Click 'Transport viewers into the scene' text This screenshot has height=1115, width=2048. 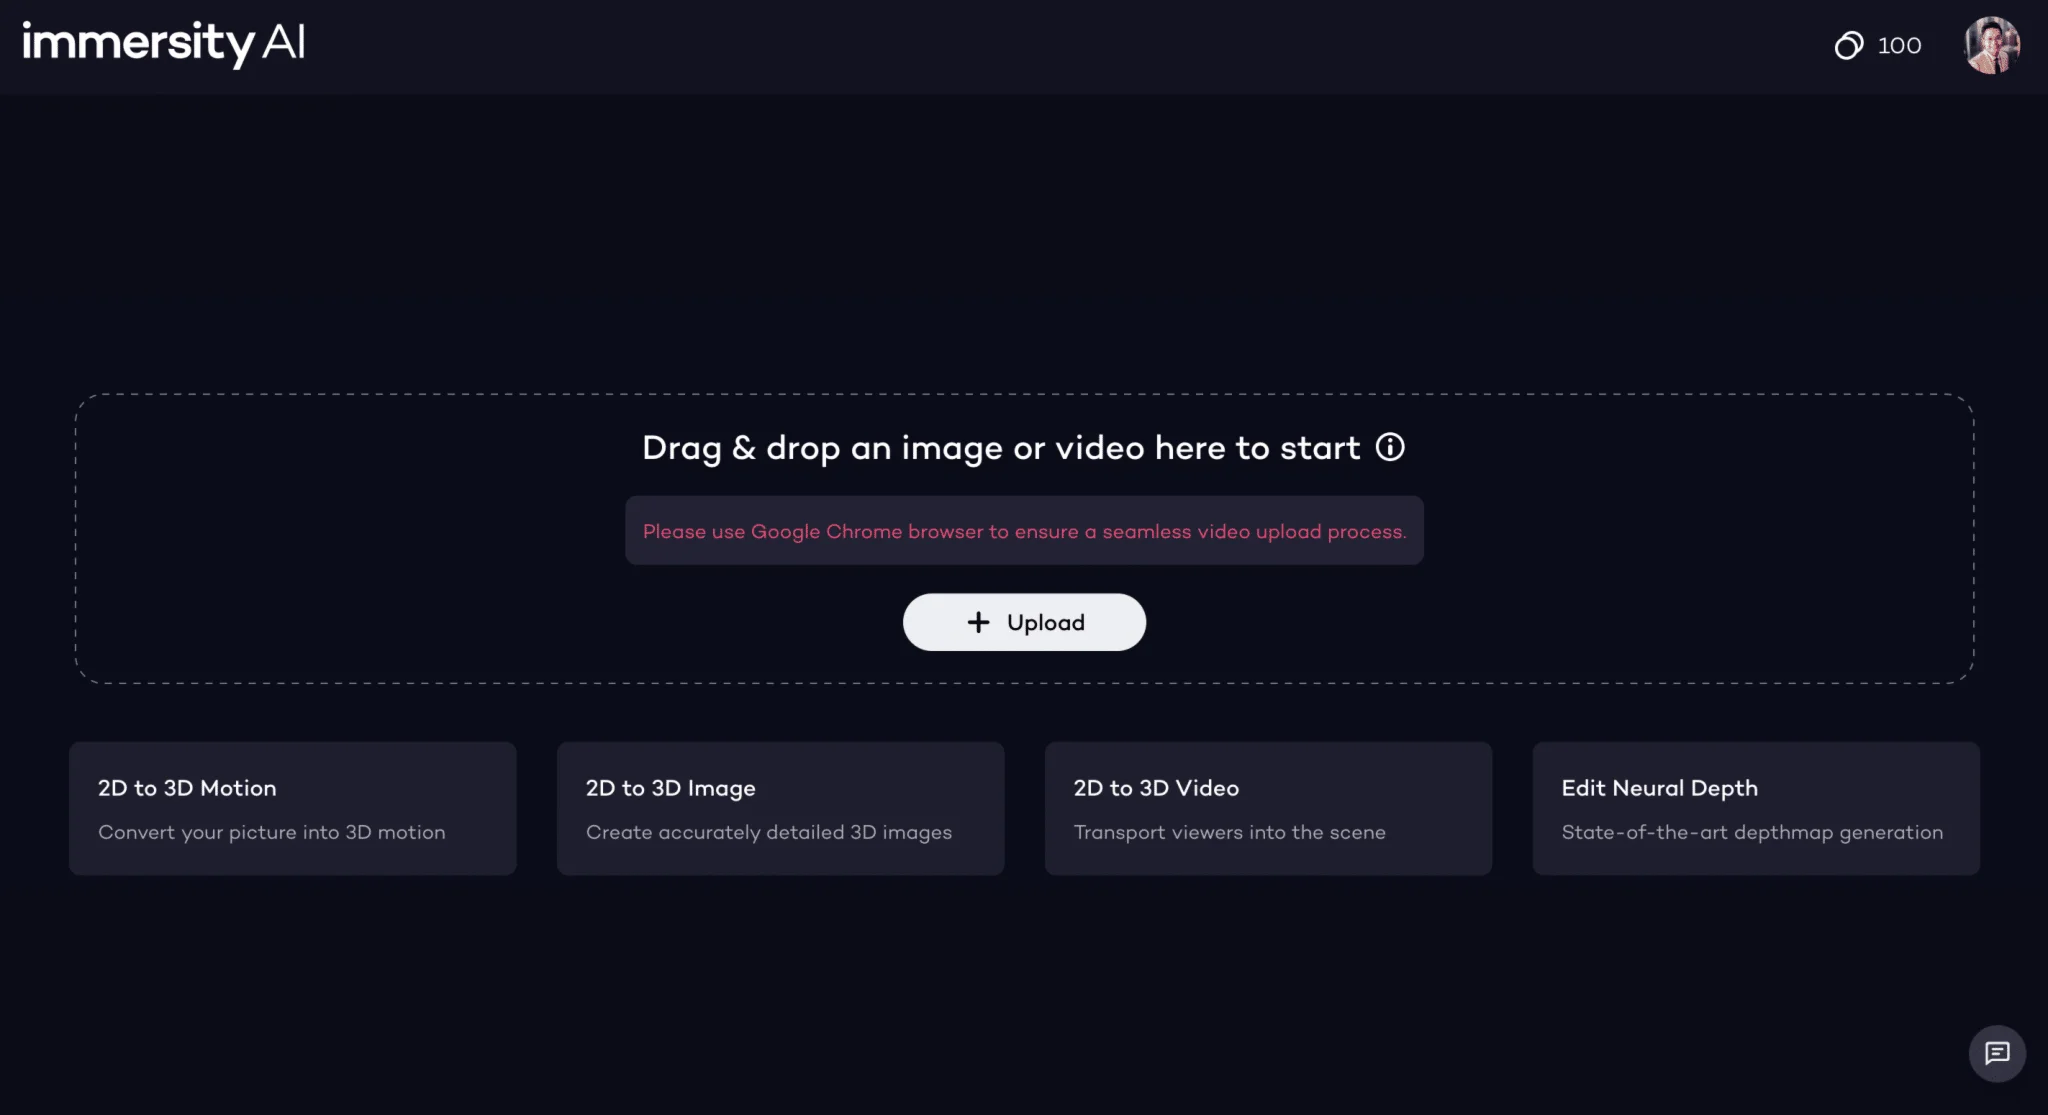(x=1229, y=832)
